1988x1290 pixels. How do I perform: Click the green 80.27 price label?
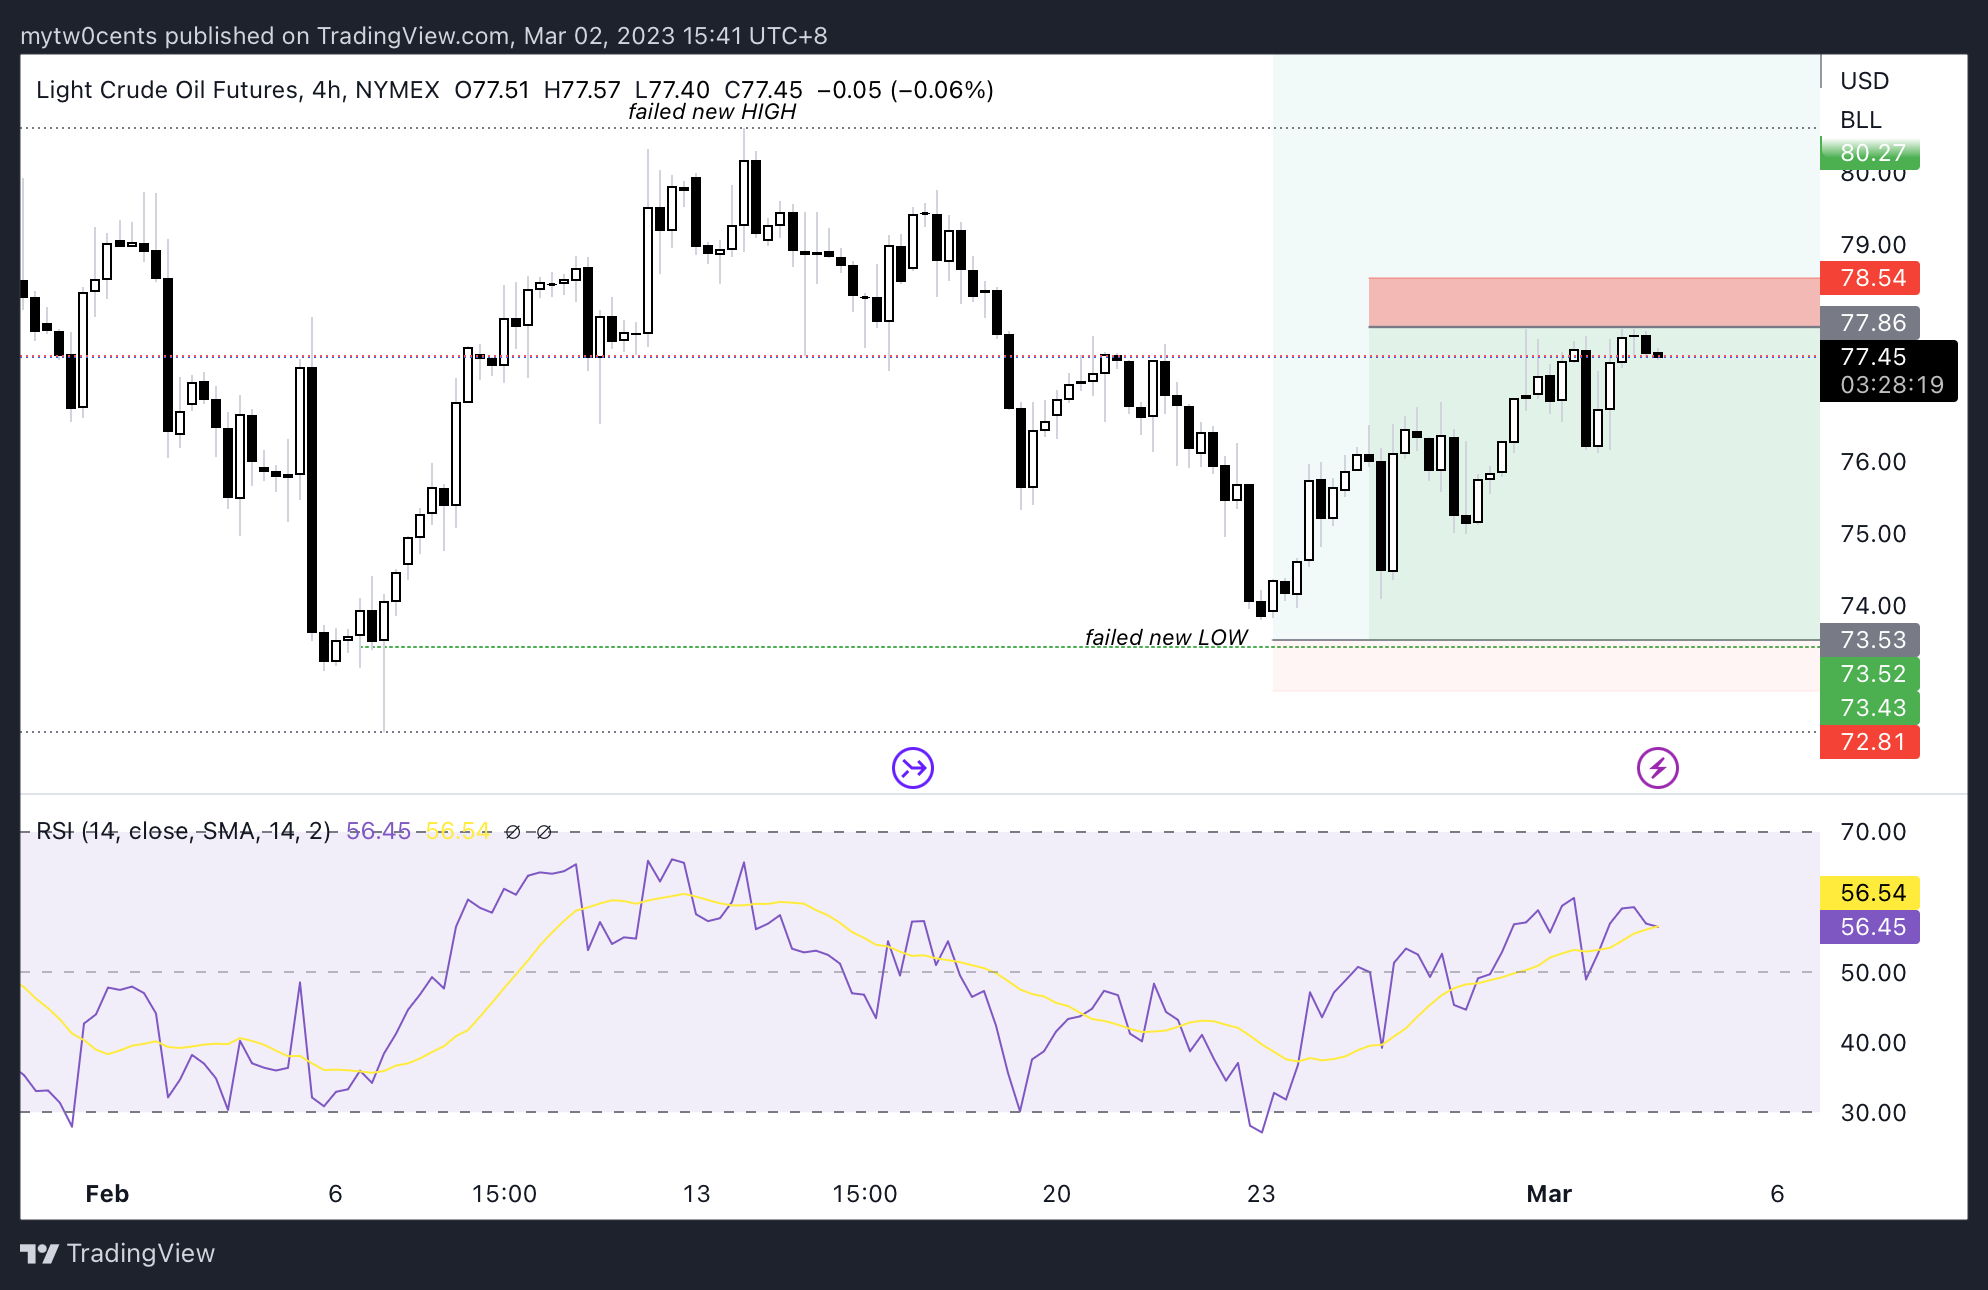click(x=1870, y=153)
